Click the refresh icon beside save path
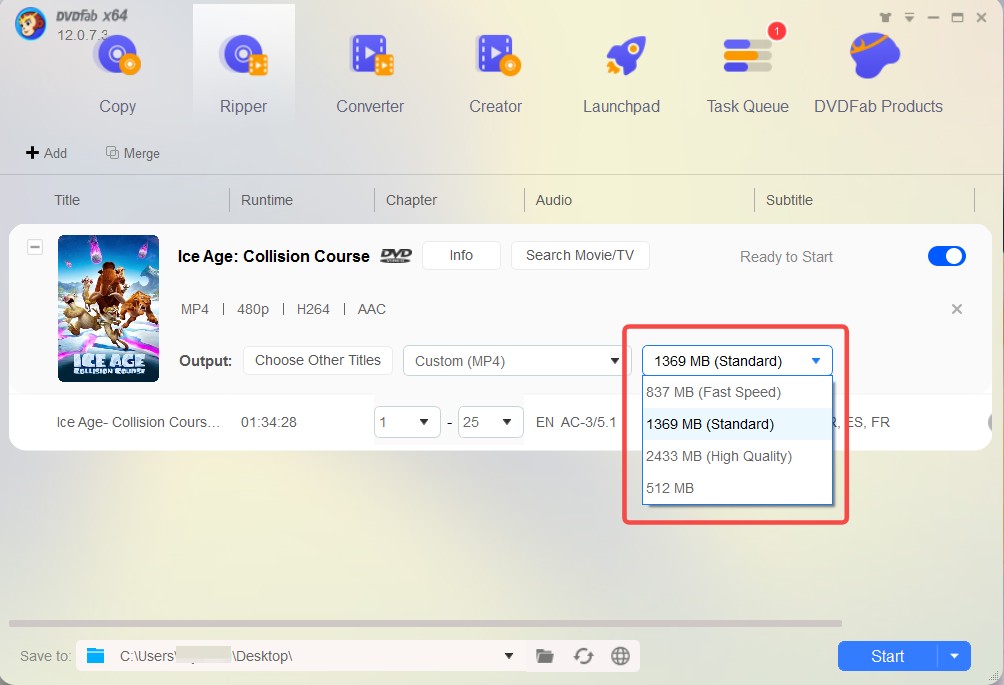The height and width of the screenshot is (685, 1004). click(583, 656)
